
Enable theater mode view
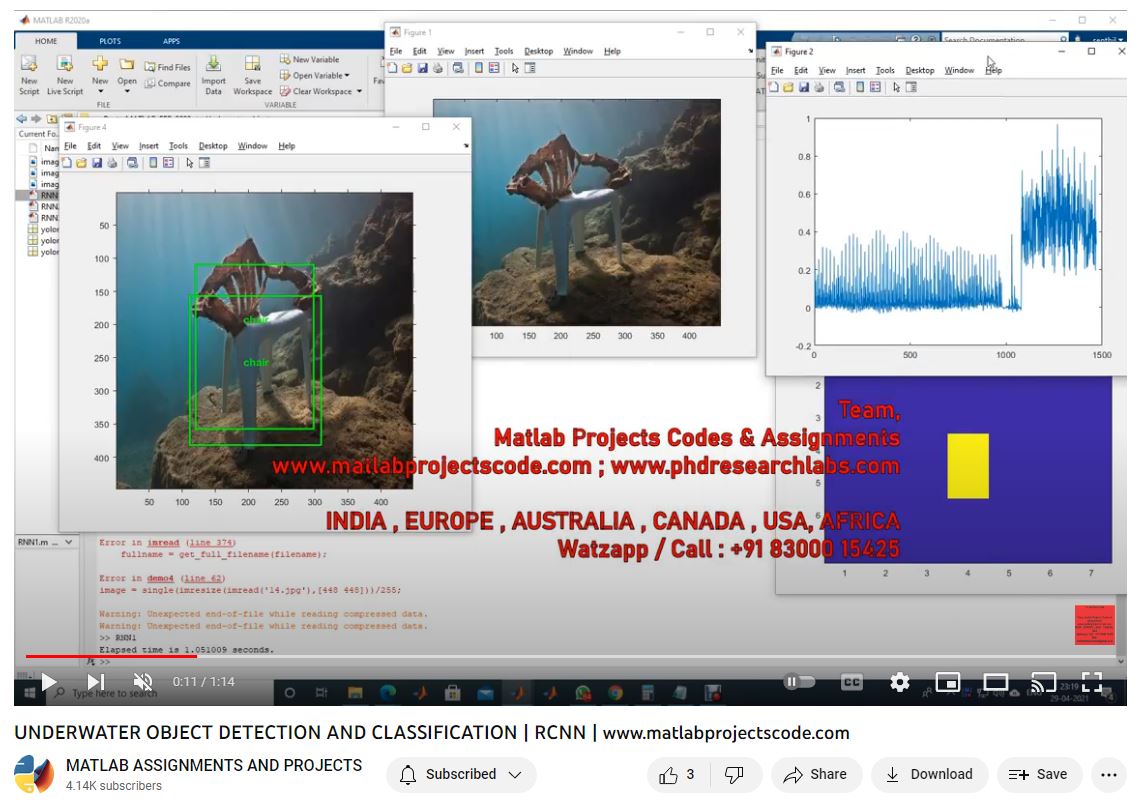[x=995, y=682]
